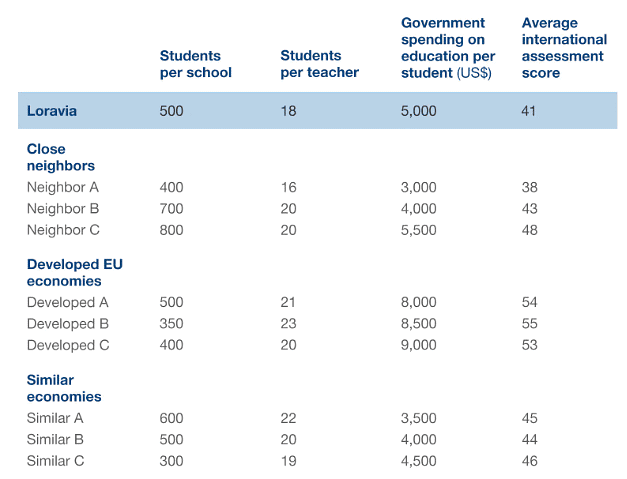
Task: Select Developed B's 8,500 spending value
Action: pyautogui.click(x=418, y=324)
